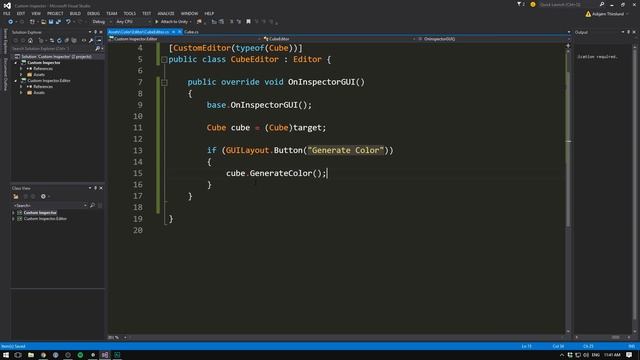Click the Refresh icon in Solution Explorer
Image resolution: width=640 pixels, height=360 pixels.
(59, 40)
